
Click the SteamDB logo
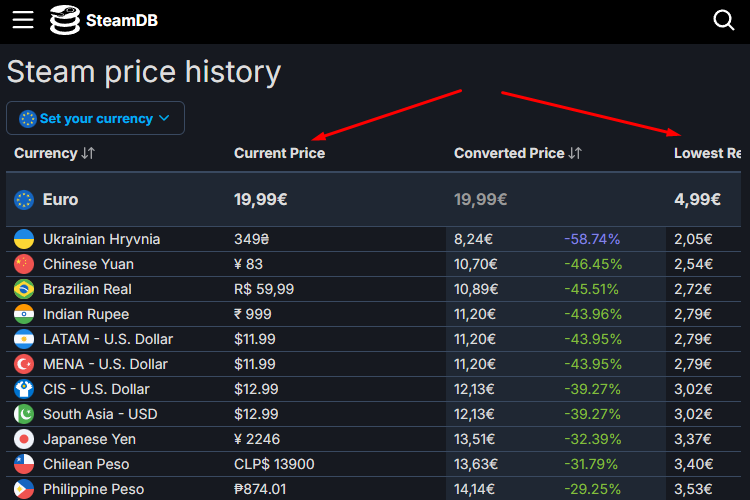click(x=104, y=20)
